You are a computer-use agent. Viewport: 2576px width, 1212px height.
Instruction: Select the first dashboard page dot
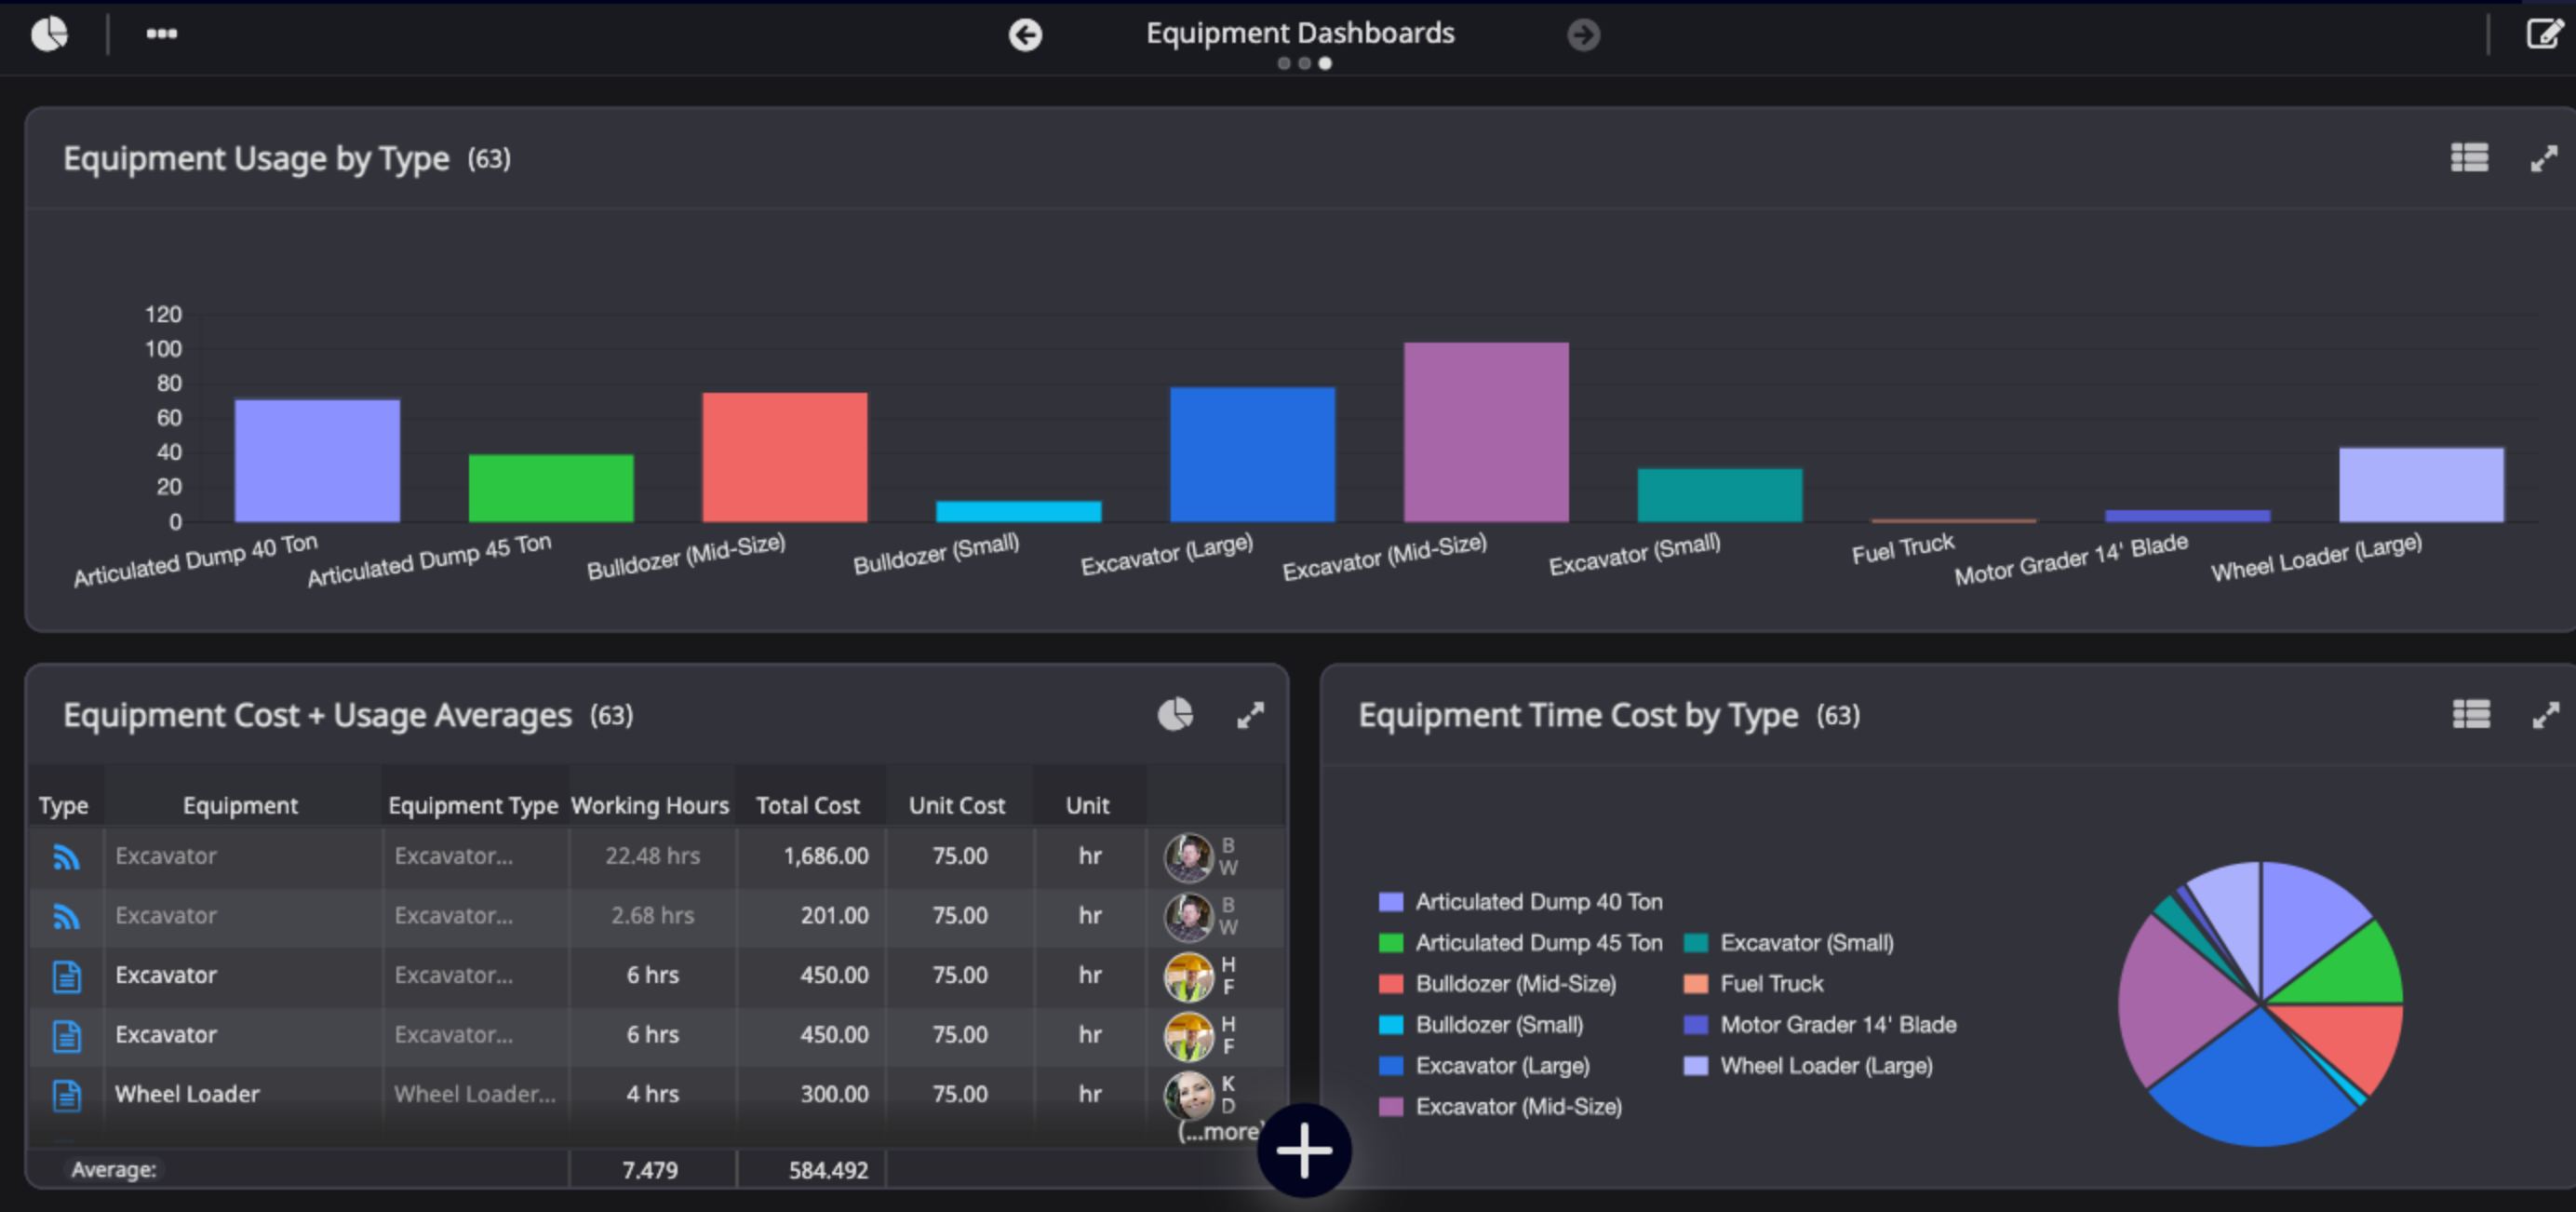(1284, 63)
